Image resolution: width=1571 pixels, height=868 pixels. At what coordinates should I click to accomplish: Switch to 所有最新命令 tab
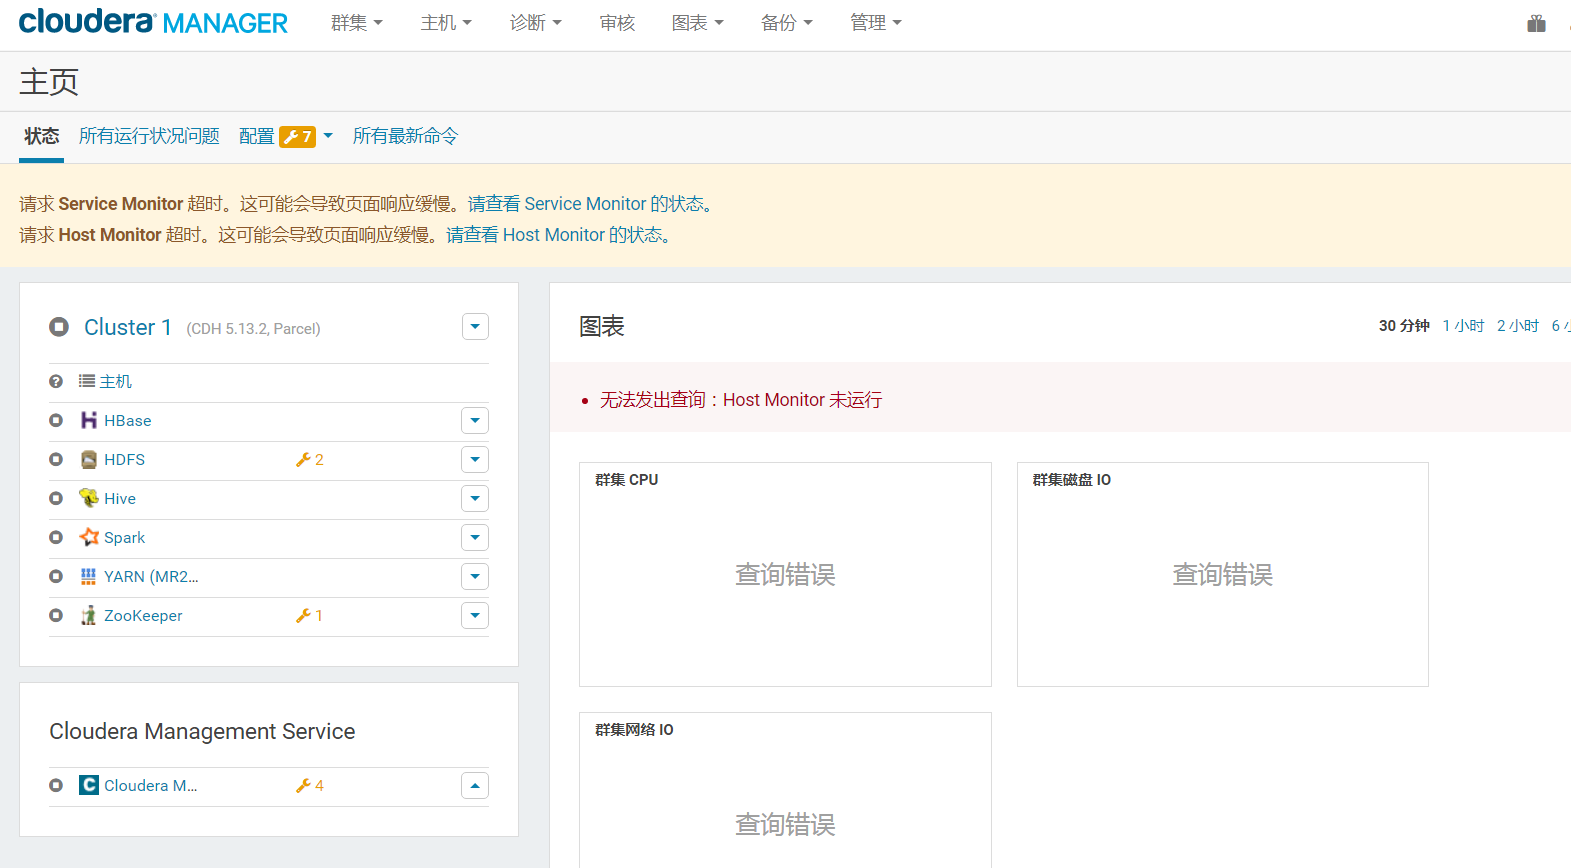pos(405,136)
